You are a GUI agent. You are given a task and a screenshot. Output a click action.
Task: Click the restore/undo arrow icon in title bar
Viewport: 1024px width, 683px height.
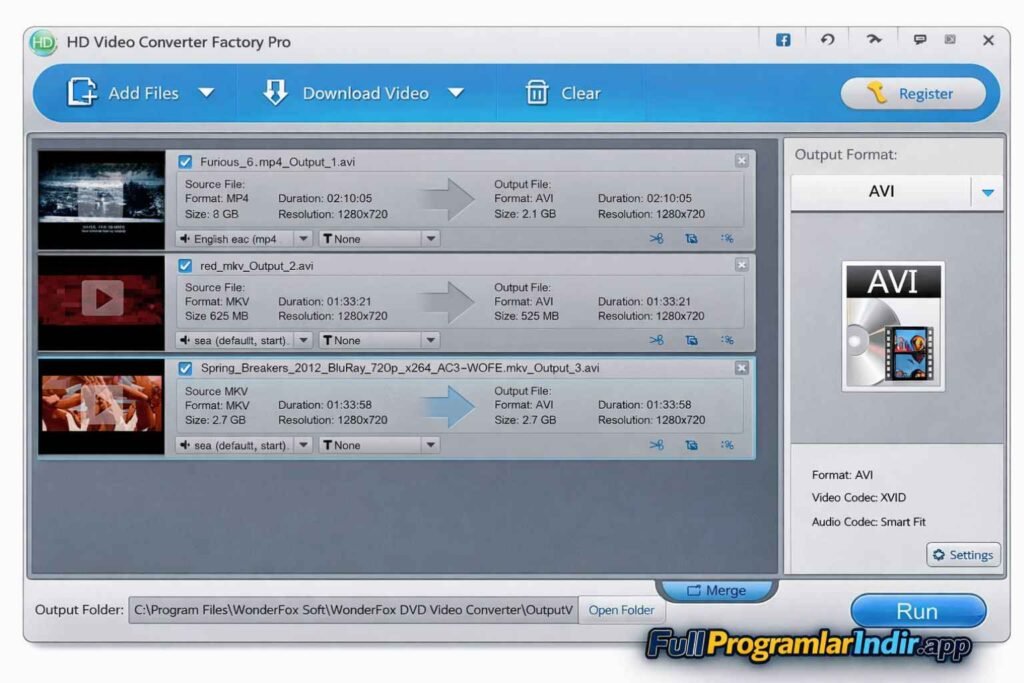tap(827, 40)
